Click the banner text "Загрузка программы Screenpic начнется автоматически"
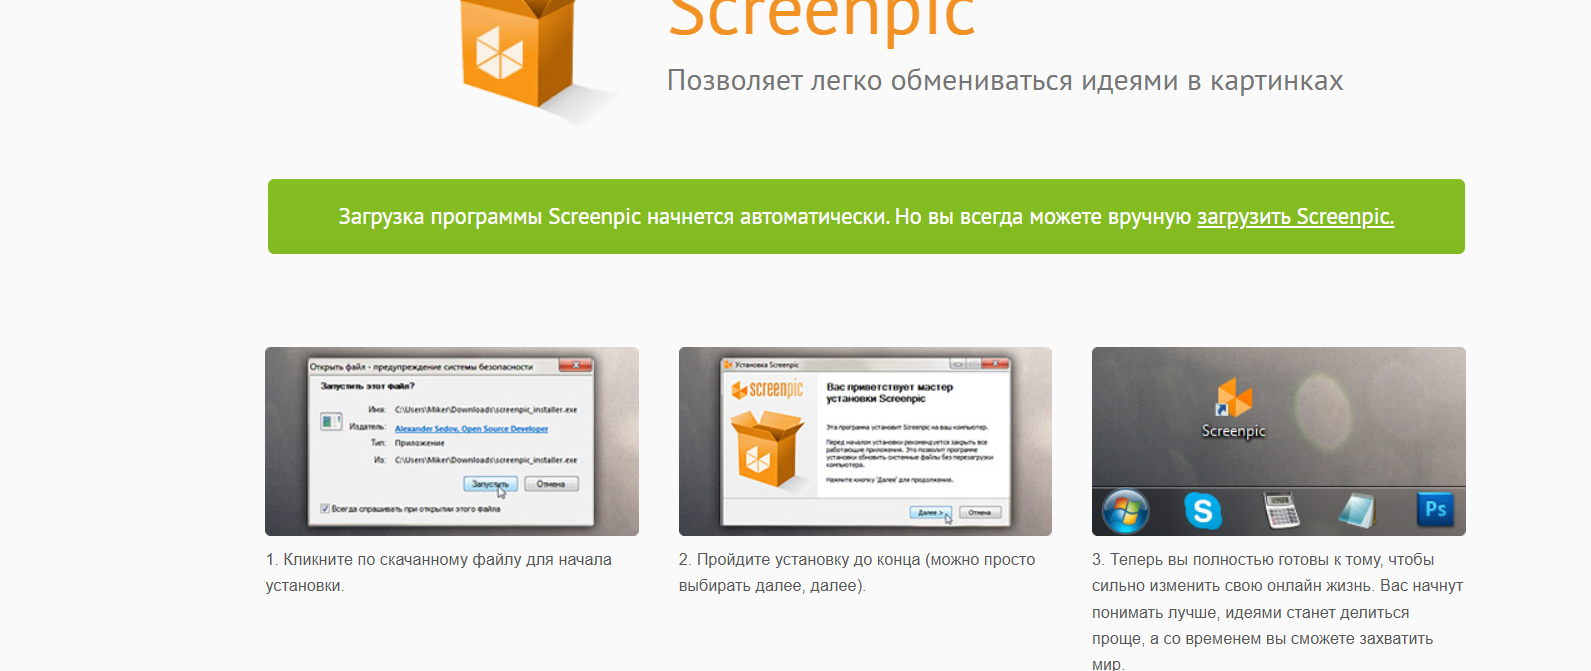 click(x=614, y=216)
